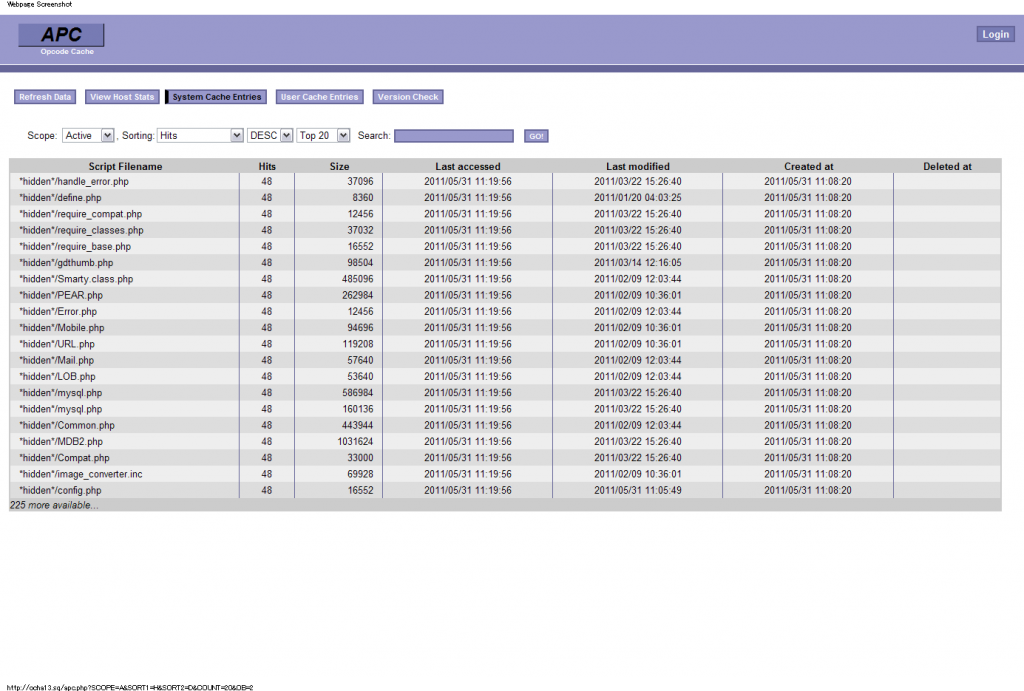Select the PEAR.php filename
The width and height of the screenshot is (1024, 691).
click(61, 295)
